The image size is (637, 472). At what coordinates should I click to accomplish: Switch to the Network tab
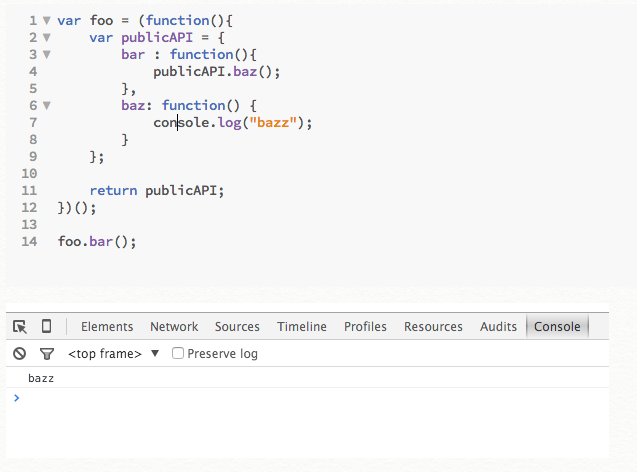tap(174, 327)
